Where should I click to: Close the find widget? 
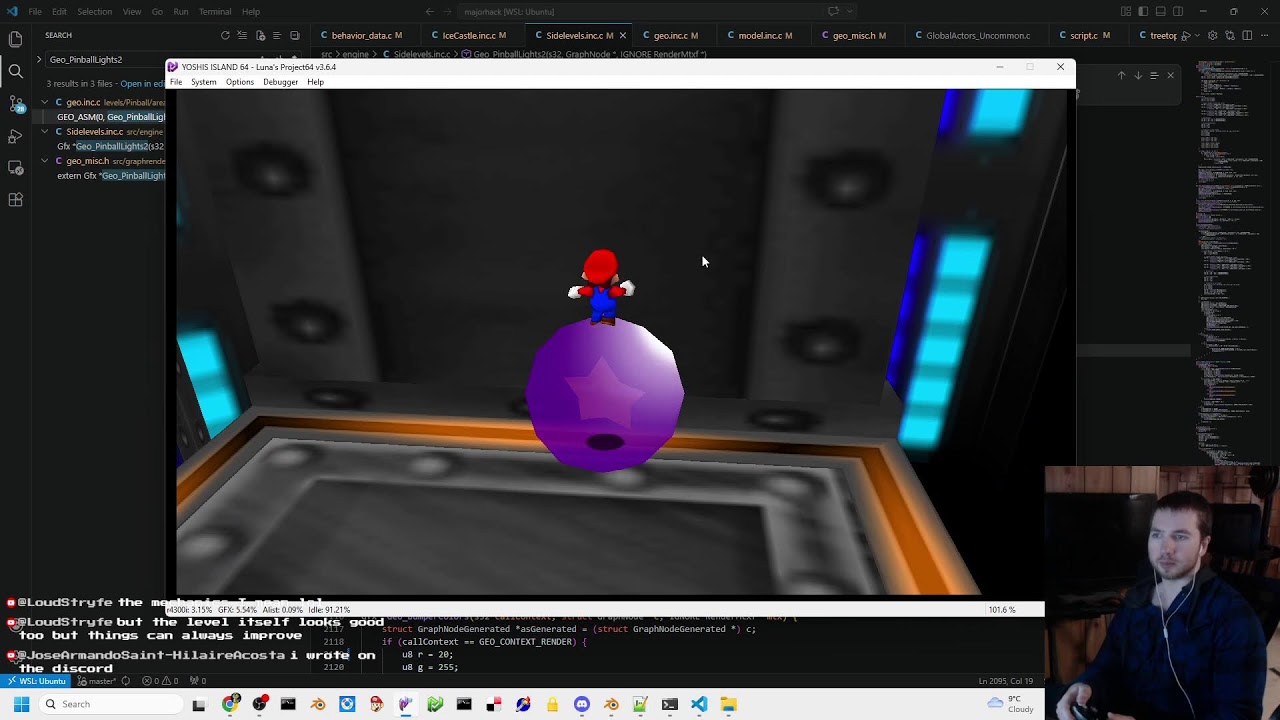click(x=1170, y=75)
